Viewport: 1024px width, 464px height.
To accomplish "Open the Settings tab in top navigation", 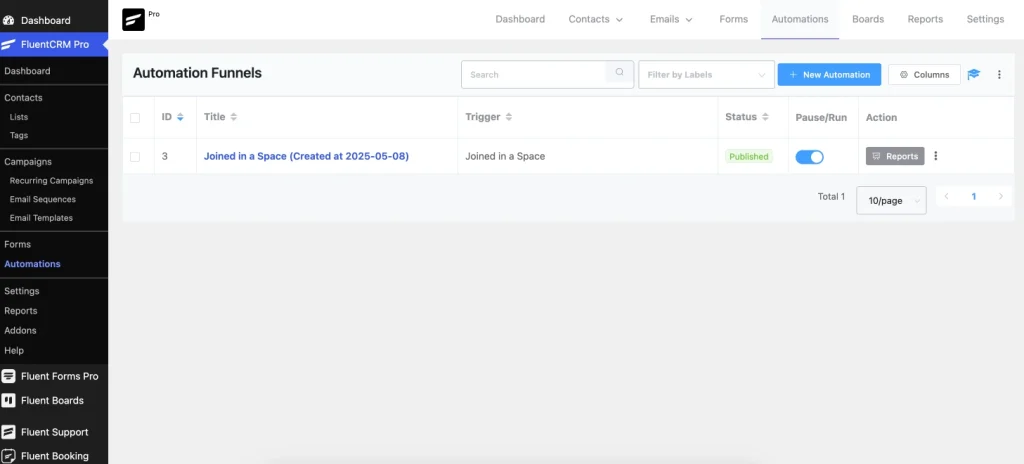I will [x=985, y=20].
